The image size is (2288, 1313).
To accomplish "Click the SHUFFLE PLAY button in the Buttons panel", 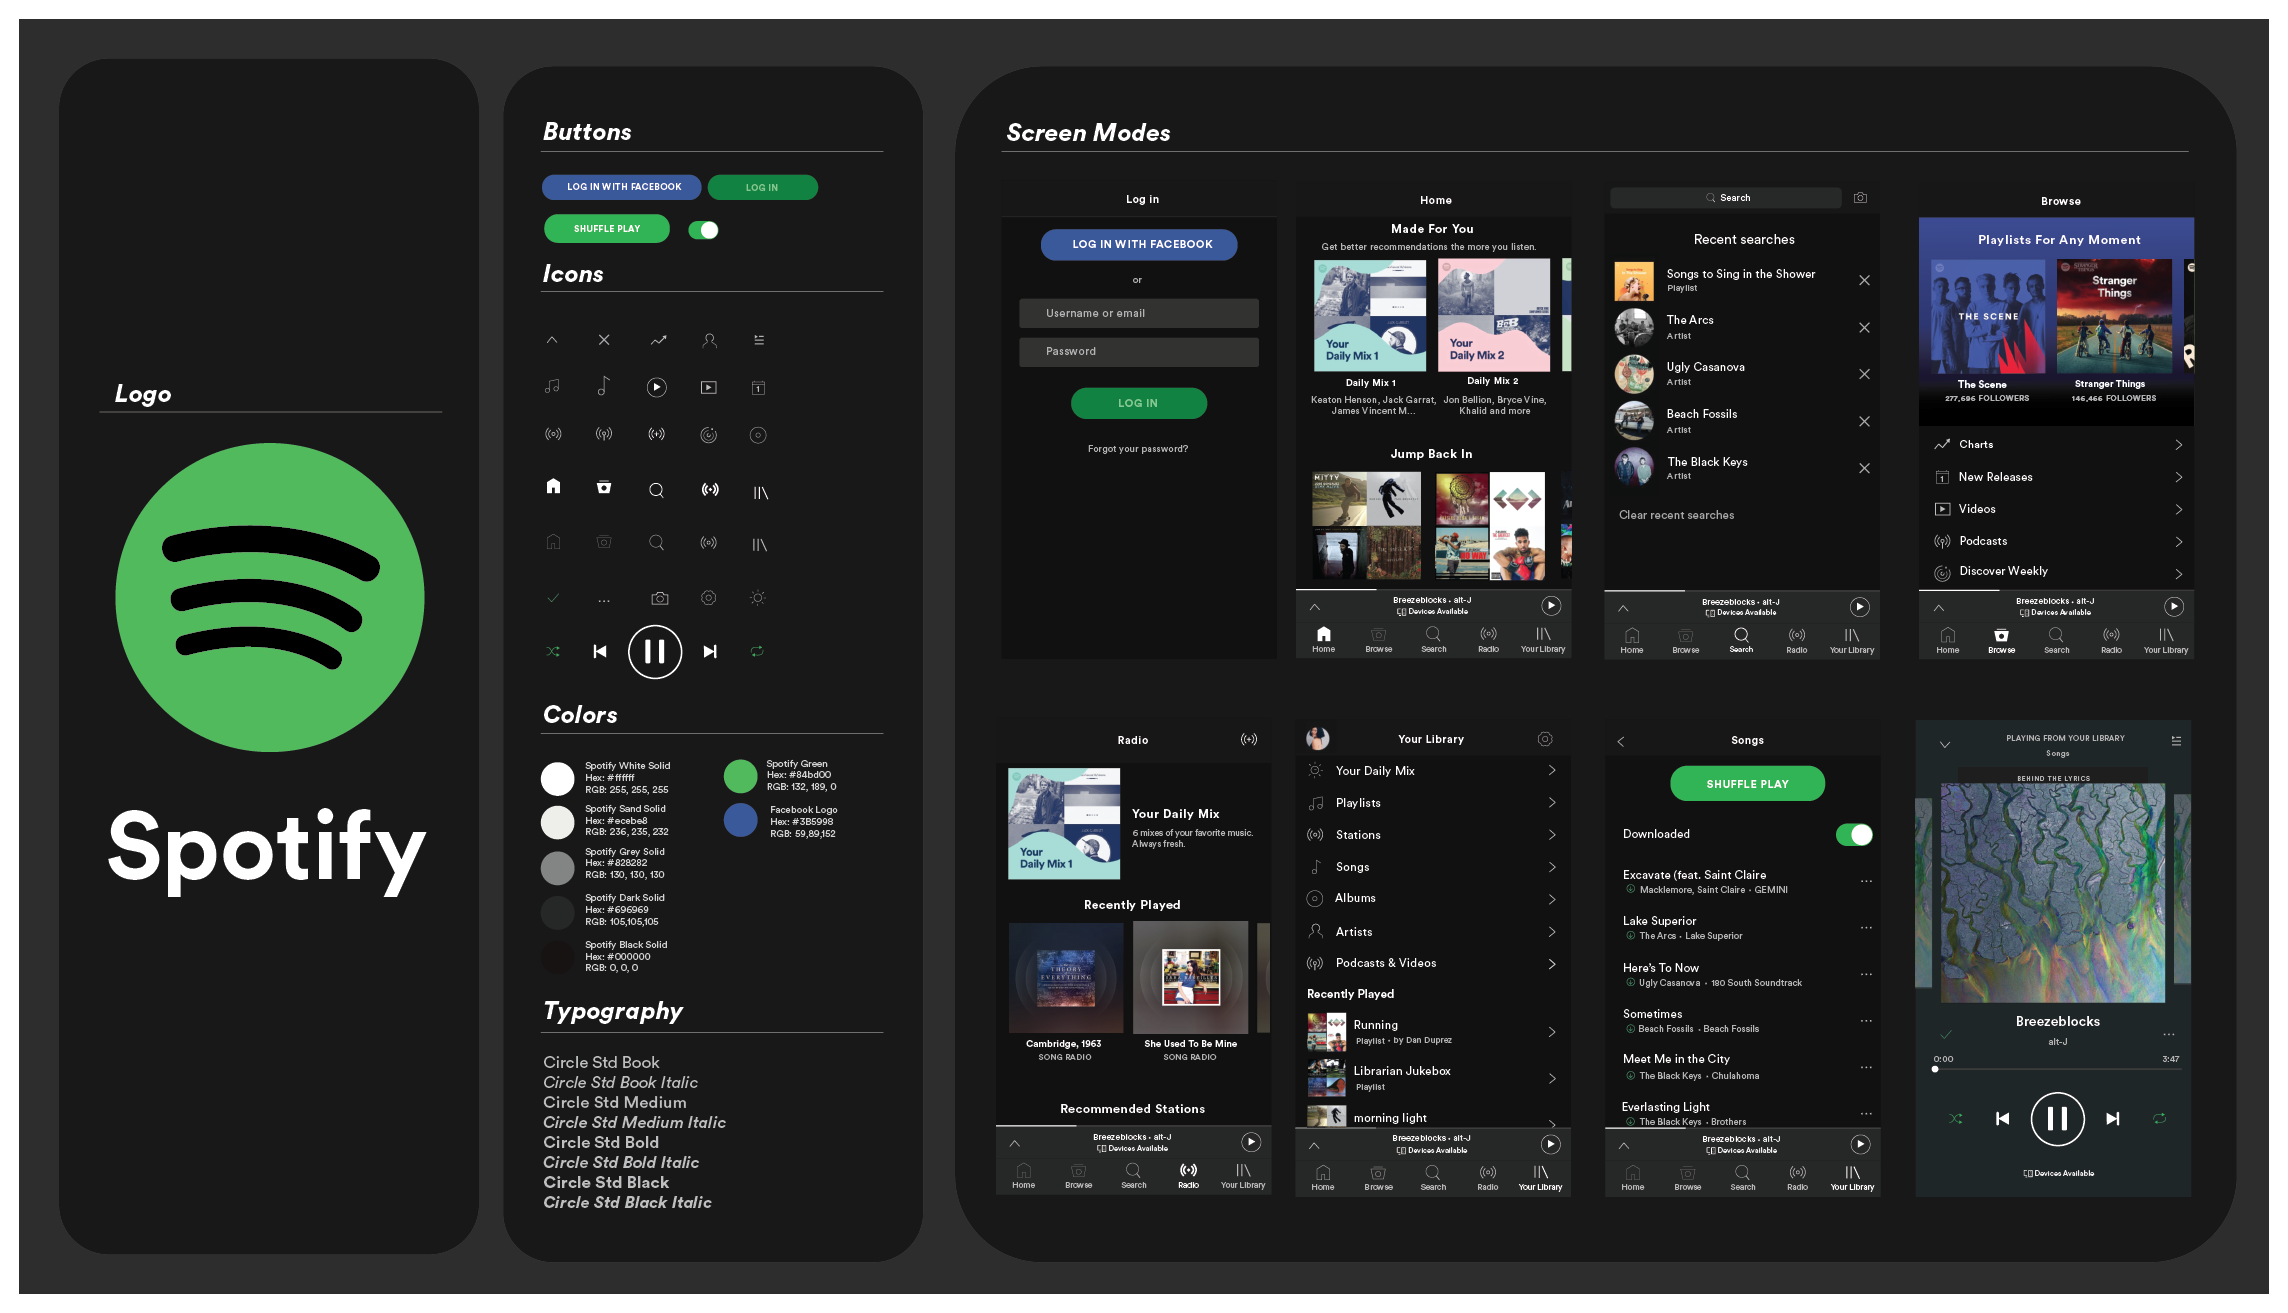I will (x=607, y=229).
